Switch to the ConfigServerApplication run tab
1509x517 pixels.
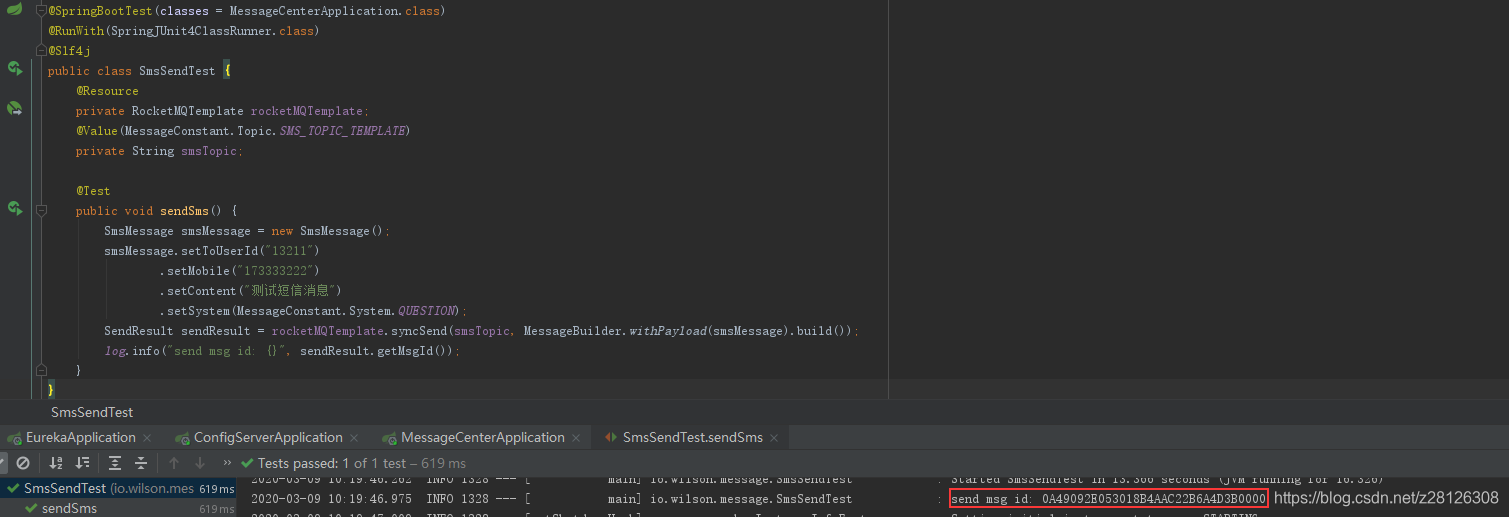click(268, 437)
